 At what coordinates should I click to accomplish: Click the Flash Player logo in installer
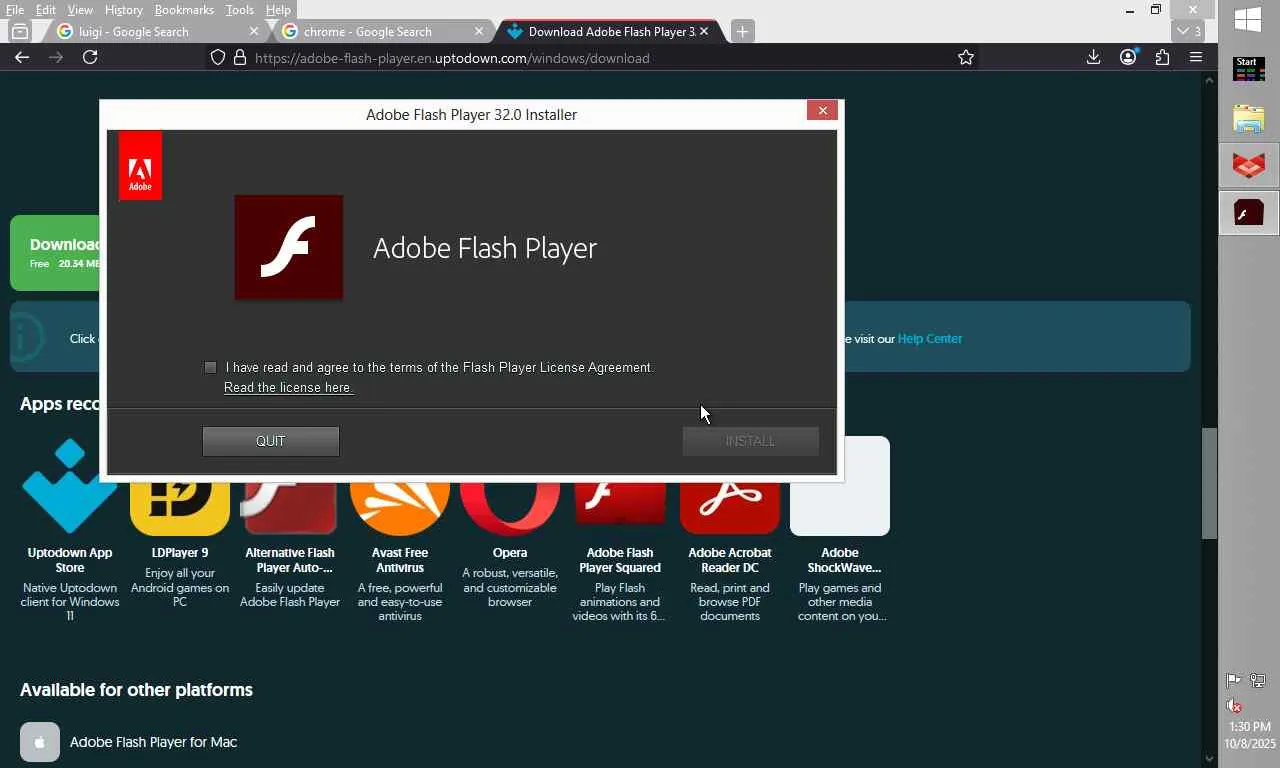(x=289, y=247)
